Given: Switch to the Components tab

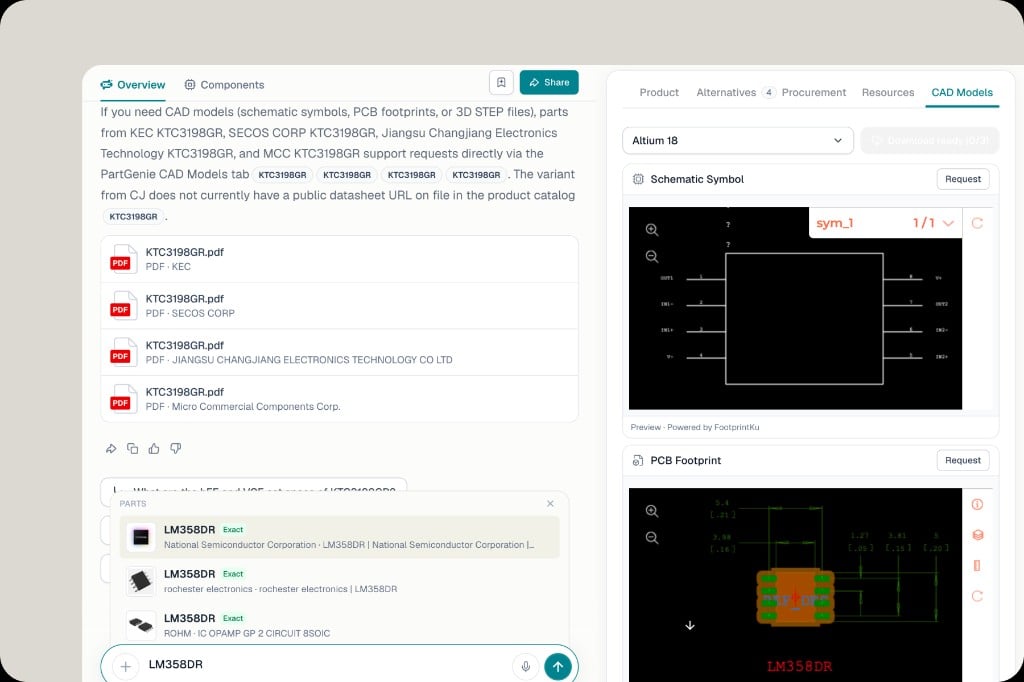Looking at the screenshot, I should pyautogui.click(x=224, y=85).
